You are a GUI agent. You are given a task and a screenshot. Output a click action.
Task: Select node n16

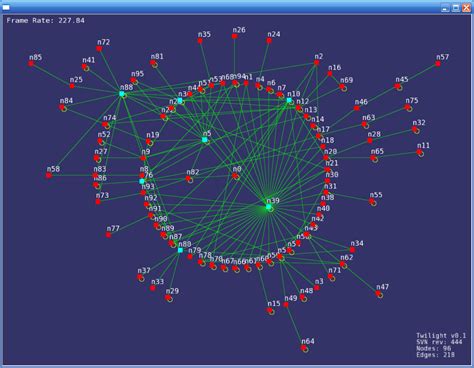[330, 74]
